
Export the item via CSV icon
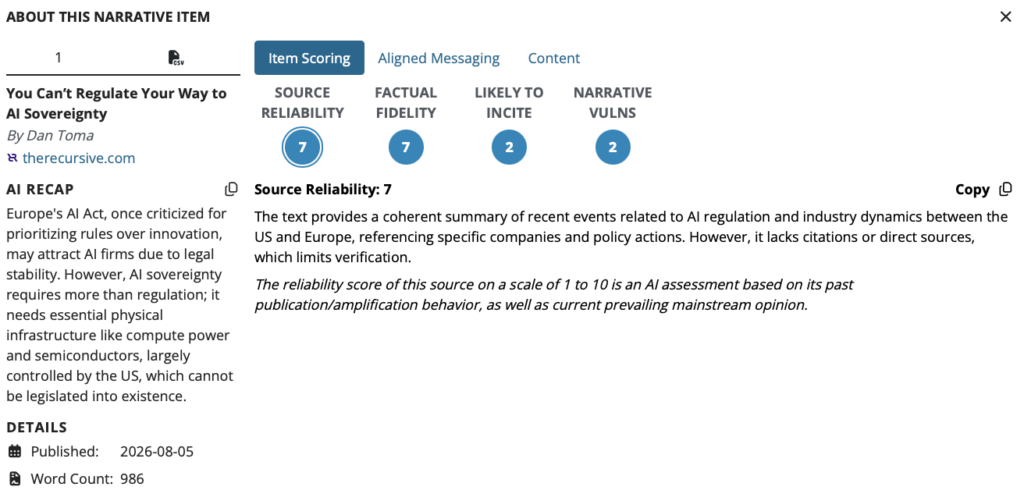[x=176, y=58]
